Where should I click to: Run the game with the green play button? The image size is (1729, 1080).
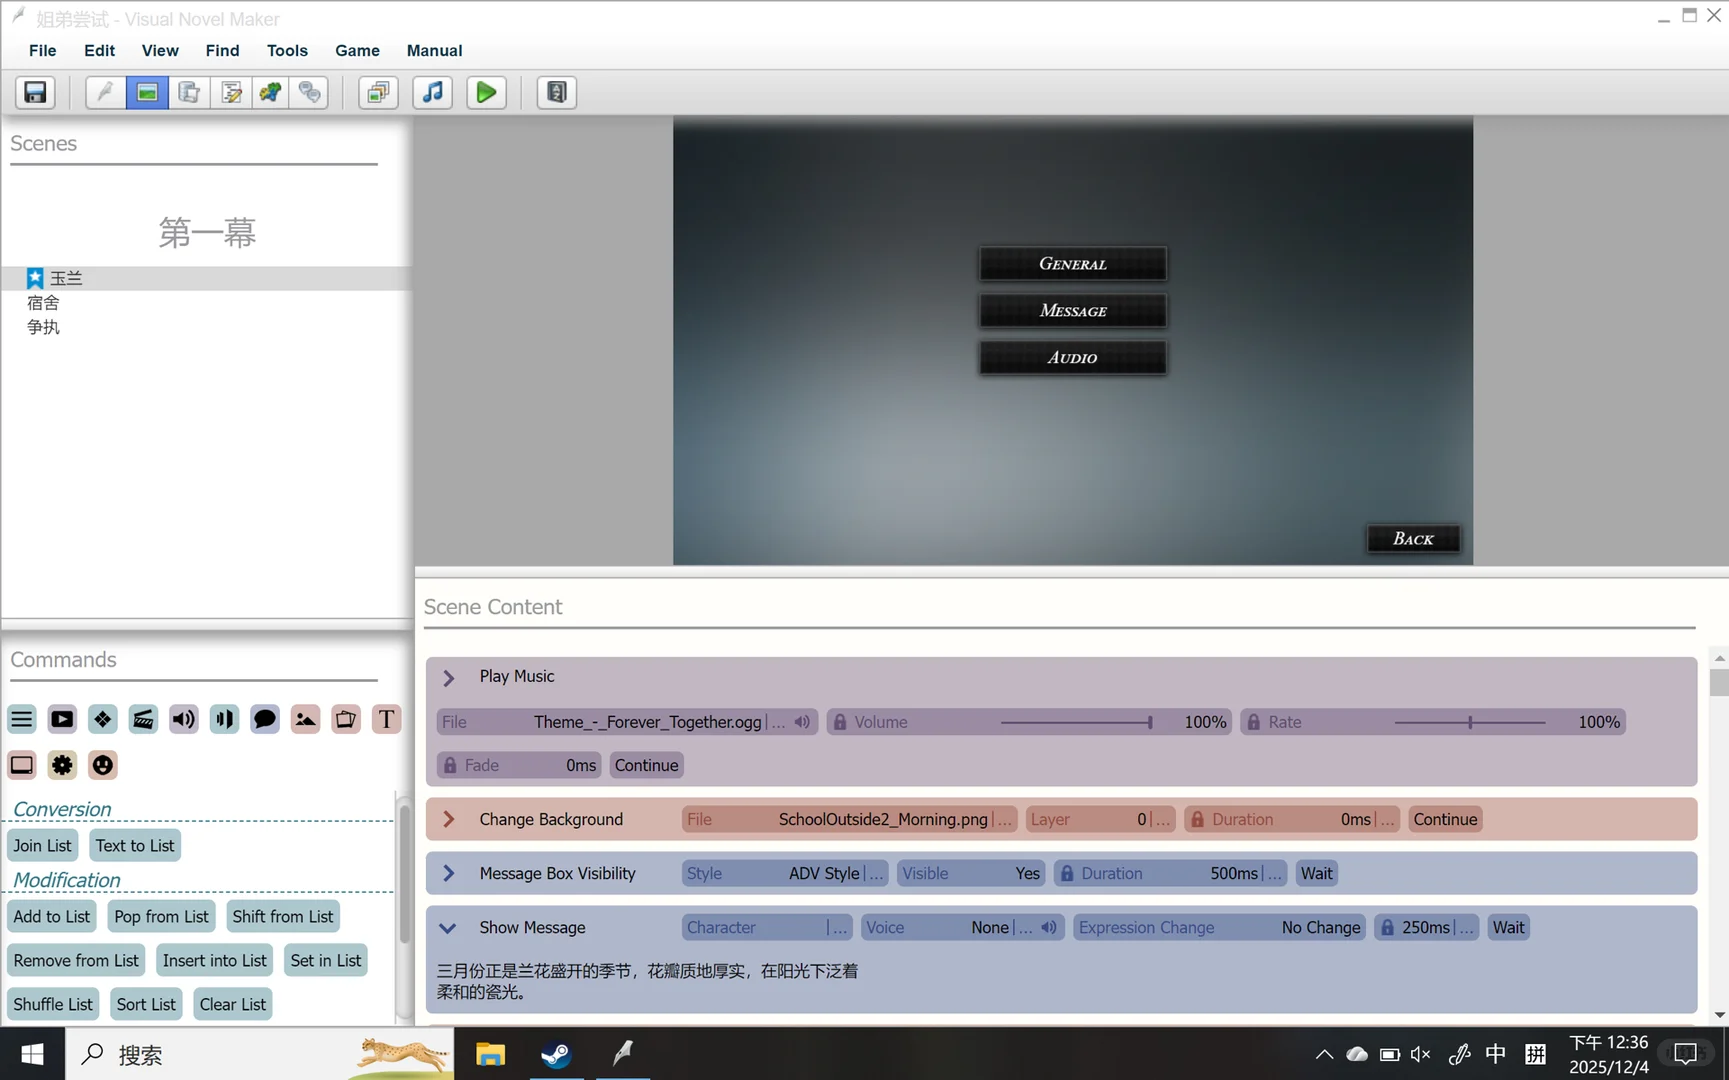click(486, 93)
